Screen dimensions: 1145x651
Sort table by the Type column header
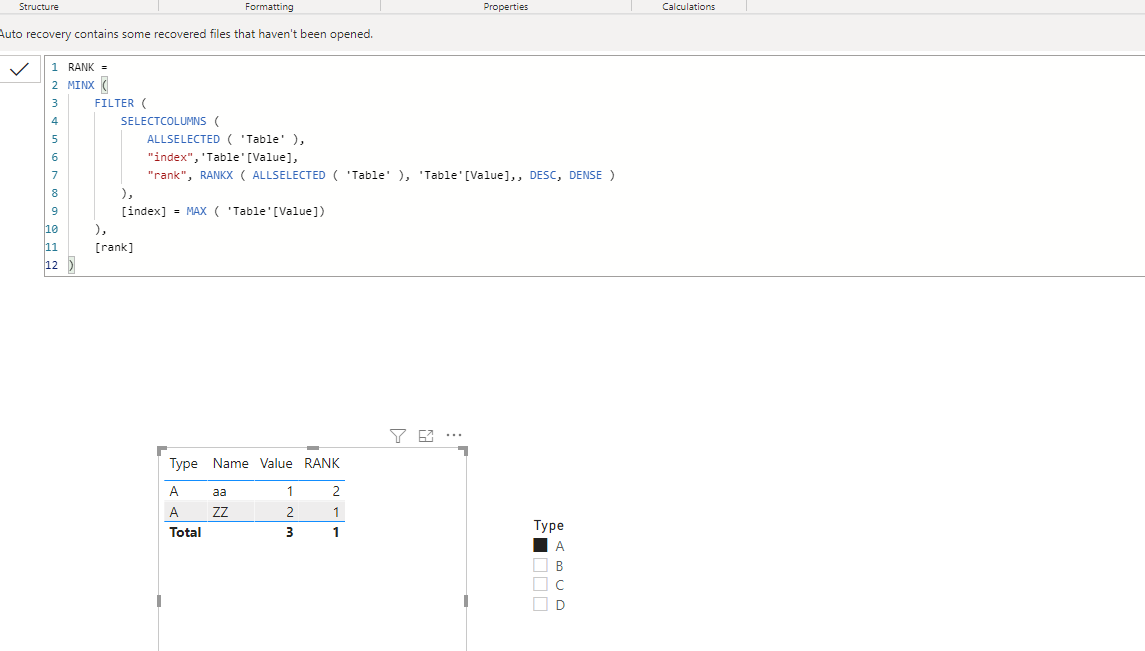tap(183, 463)
